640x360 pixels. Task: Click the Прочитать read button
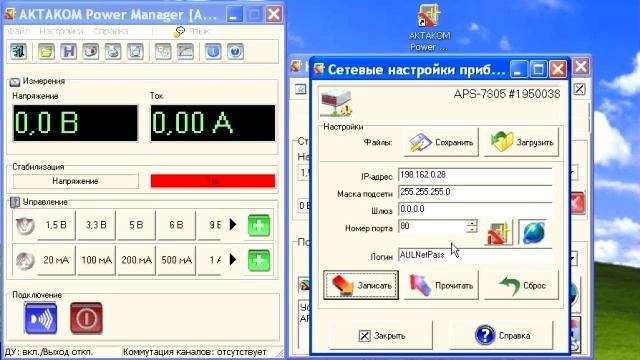pyautogui.click(x=441, y=285)
